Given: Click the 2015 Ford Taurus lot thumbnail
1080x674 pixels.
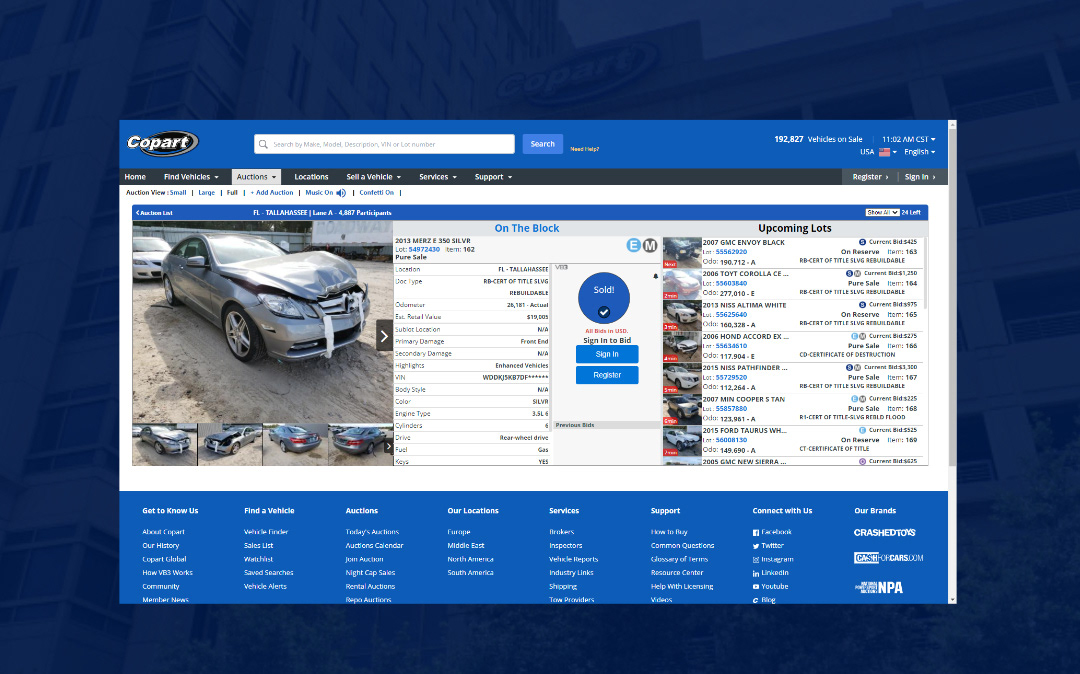Looking at the screenshot, I should (x=682, y=441).
